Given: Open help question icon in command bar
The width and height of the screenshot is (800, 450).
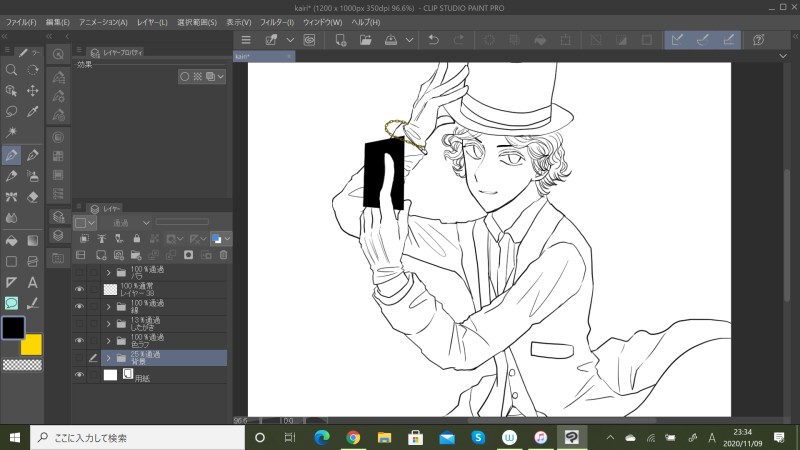Looking at the screenshot, I should click(x=759, y=40).
